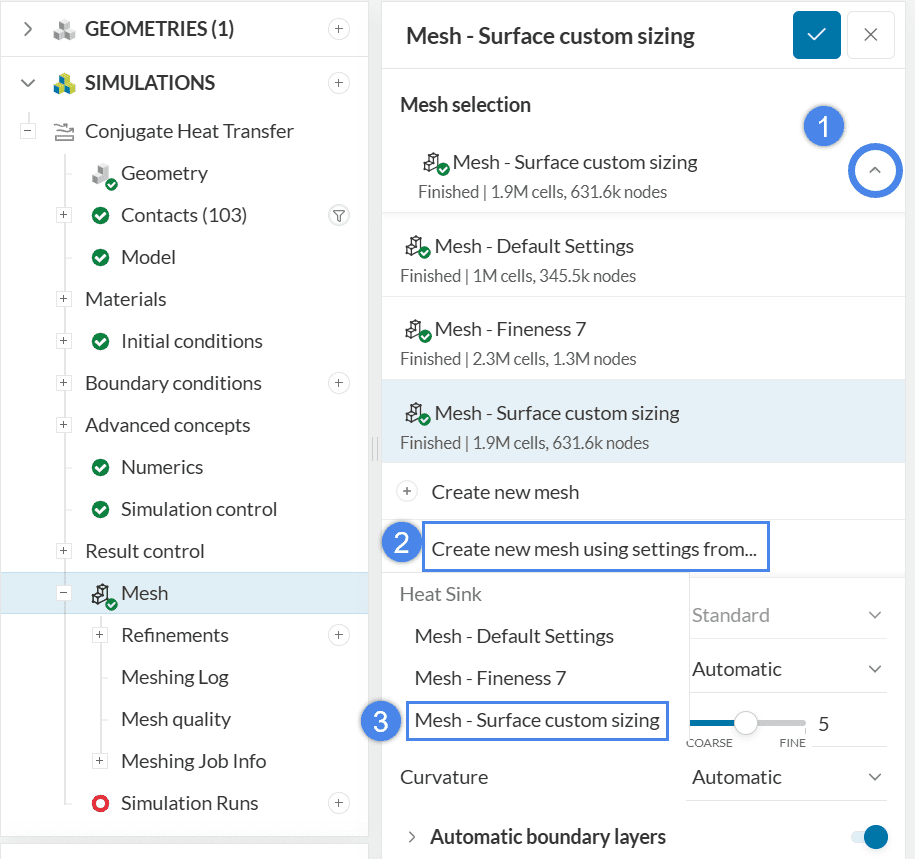Click the blue checkmark confirm button

pos(816,35)
